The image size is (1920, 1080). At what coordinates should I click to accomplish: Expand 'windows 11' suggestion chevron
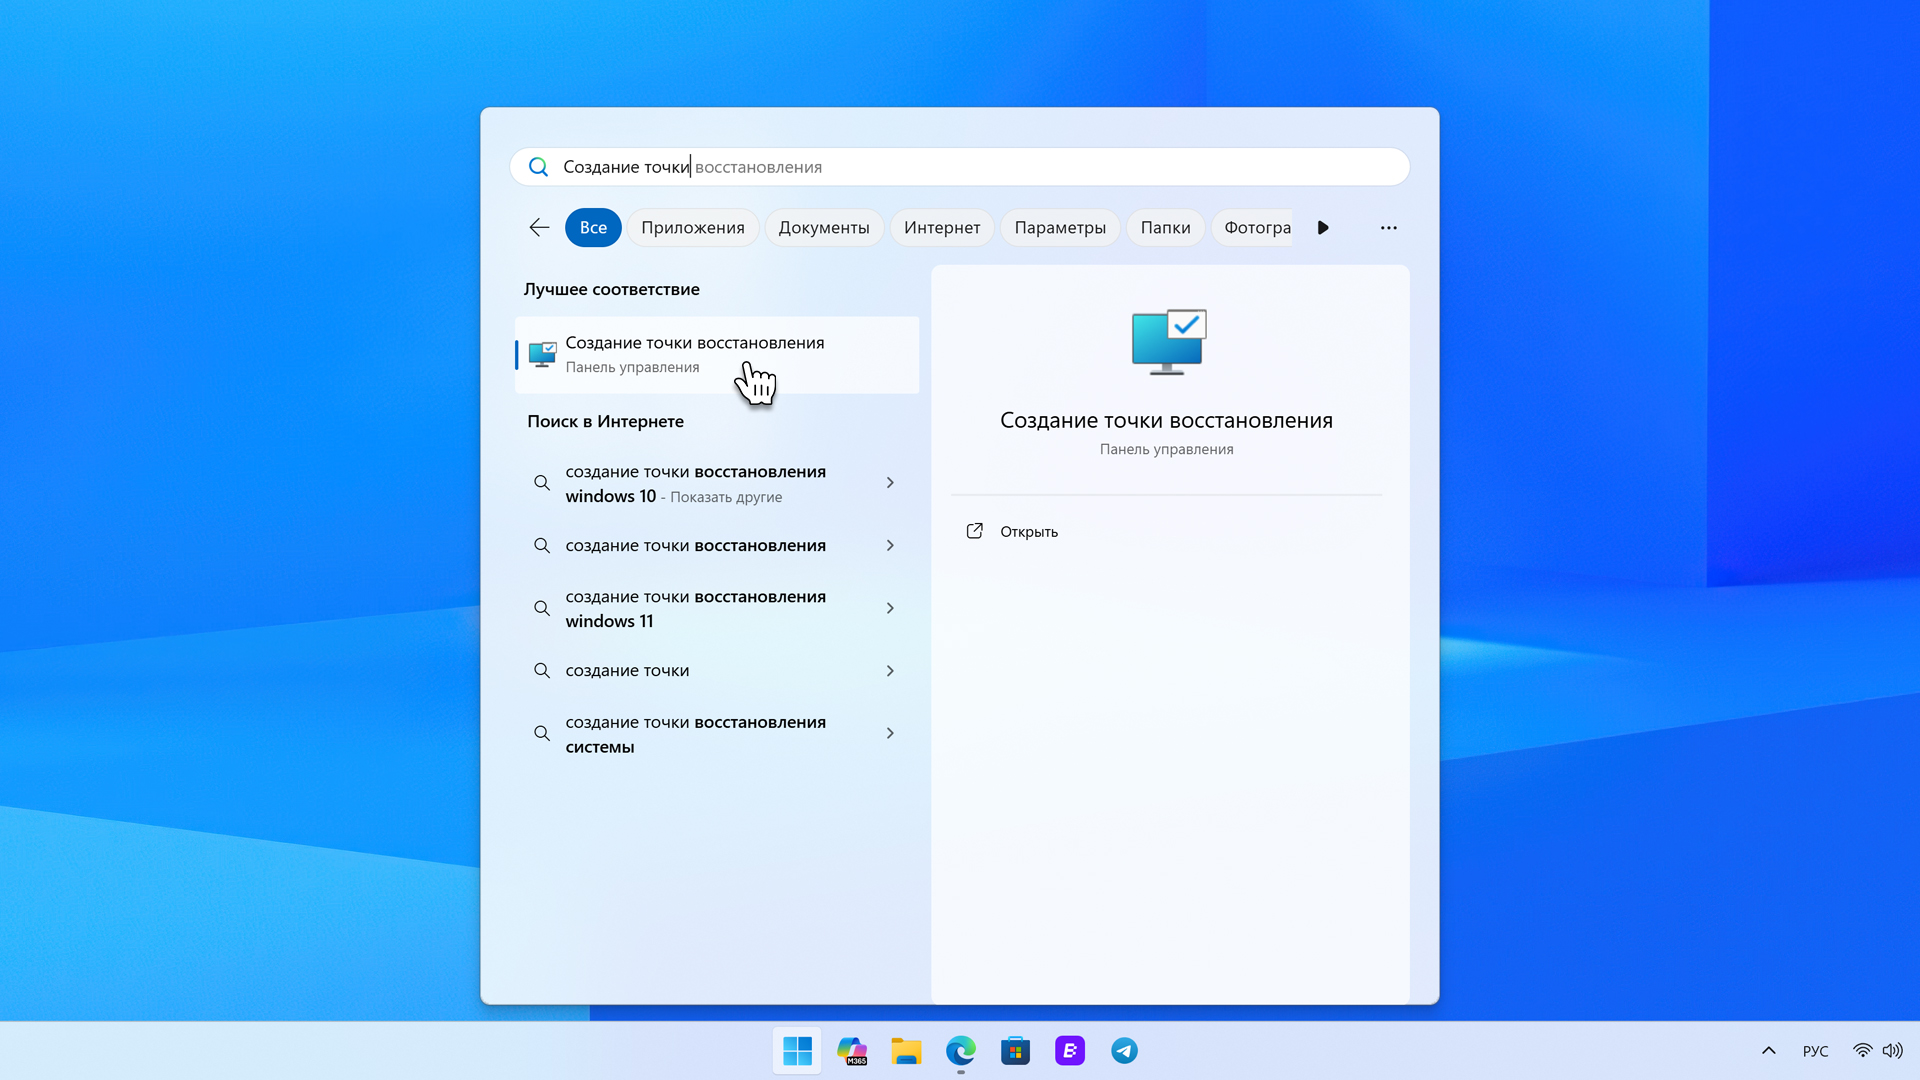(890, 608)
